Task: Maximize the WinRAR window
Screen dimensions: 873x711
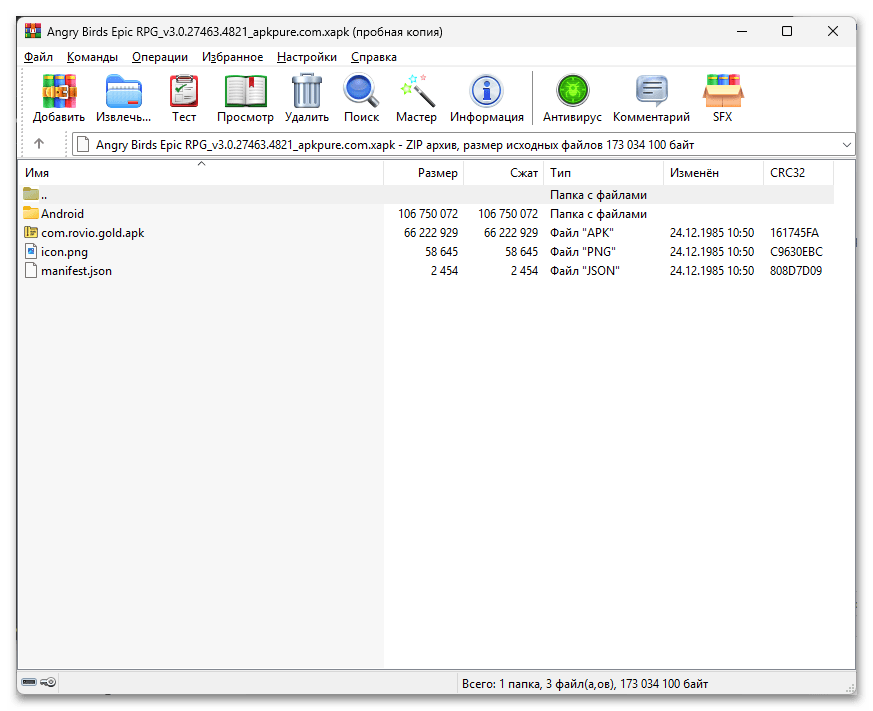Action: pyautogui.click(x=787, y=31)
